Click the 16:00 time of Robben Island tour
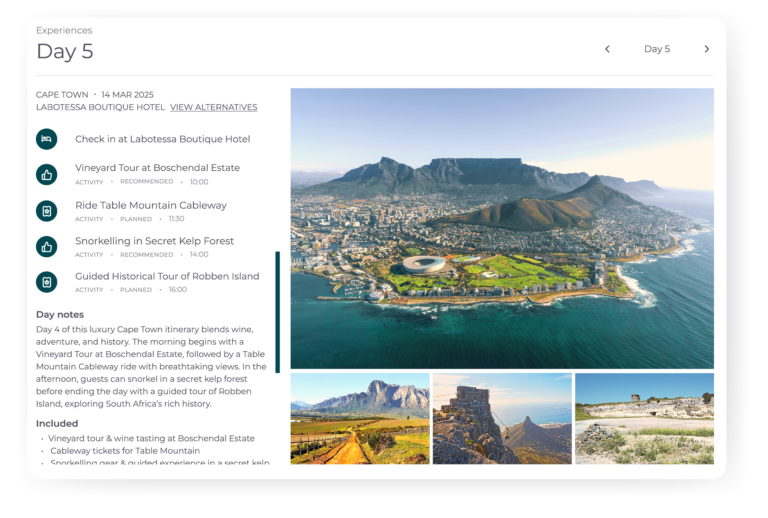The width and height of the screenshot is (768, 518). (178, 289)
